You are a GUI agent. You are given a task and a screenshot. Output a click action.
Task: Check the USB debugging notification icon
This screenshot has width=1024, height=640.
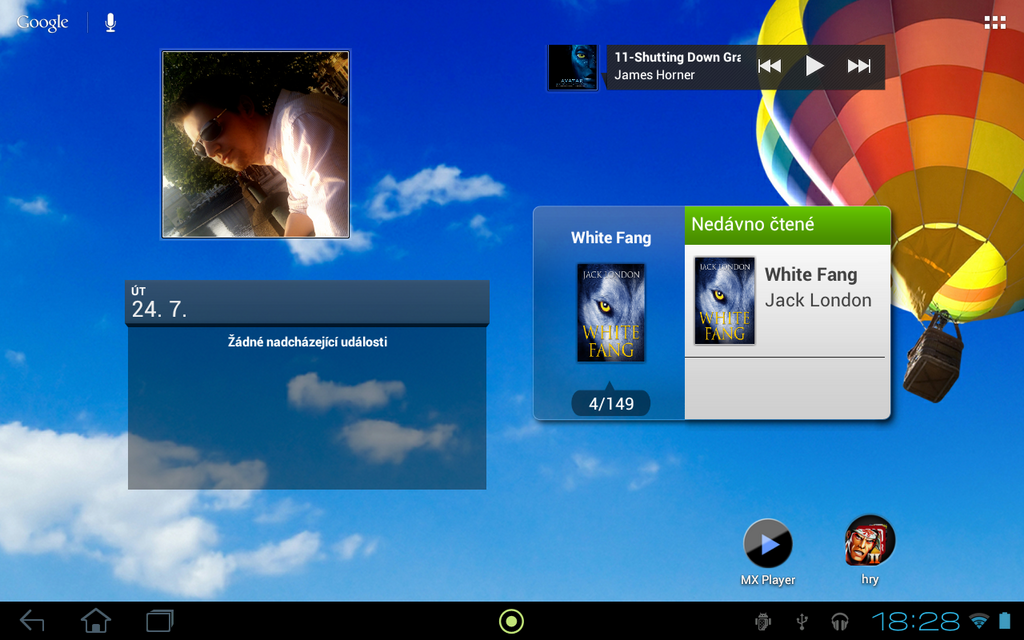click(762, 621)
